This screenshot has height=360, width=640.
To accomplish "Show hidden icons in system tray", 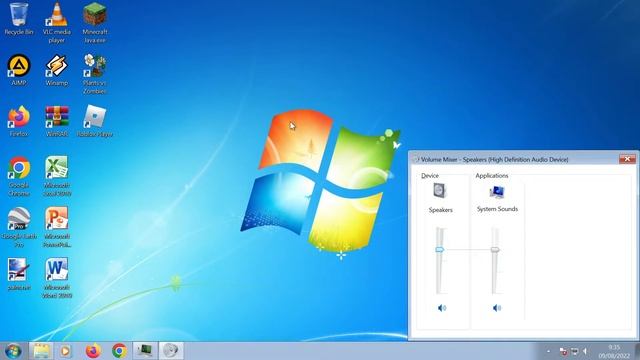I will [548, 351].
